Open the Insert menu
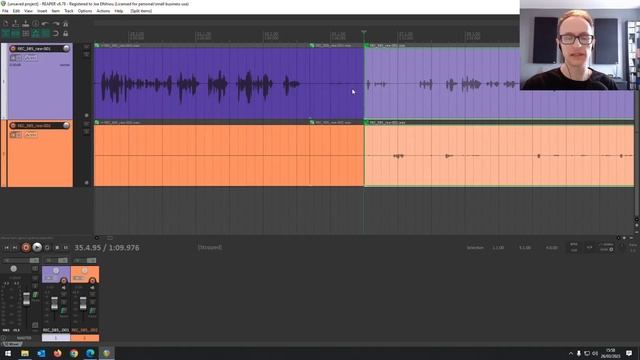Viewport: 640px width, 360px height. point(42,11)
